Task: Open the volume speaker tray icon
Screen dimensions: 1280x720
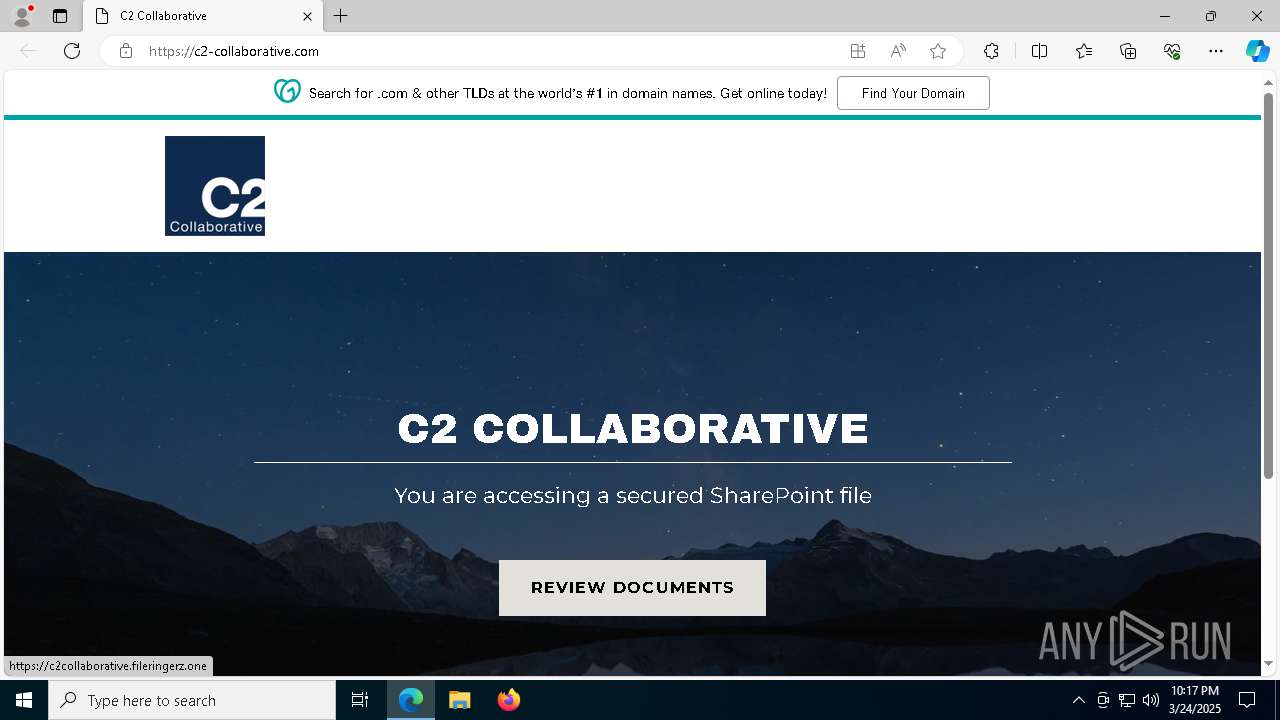Action: pos(1151,700)
